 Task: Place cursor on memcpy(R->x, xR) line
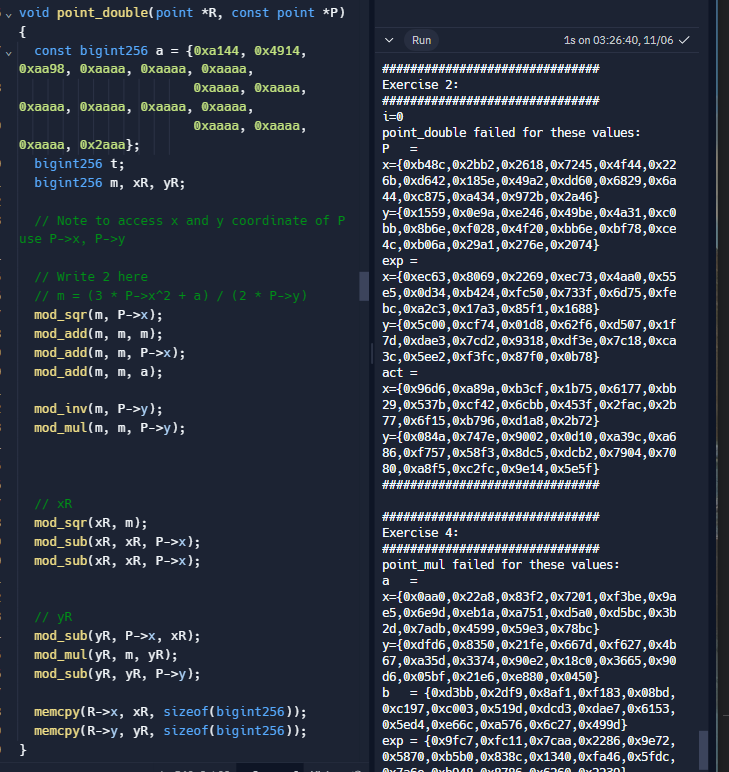click(170, 711)
